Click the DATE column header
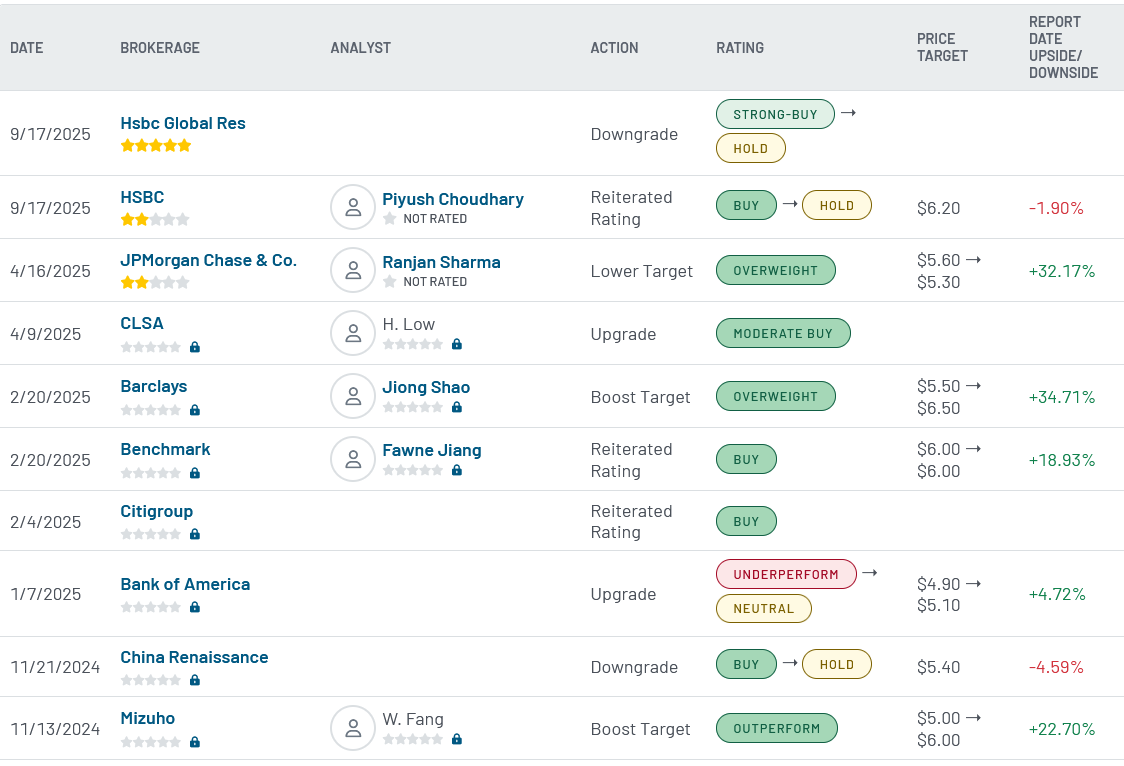The width and height of the screenshot is (1124, 766). pos(27,48)
